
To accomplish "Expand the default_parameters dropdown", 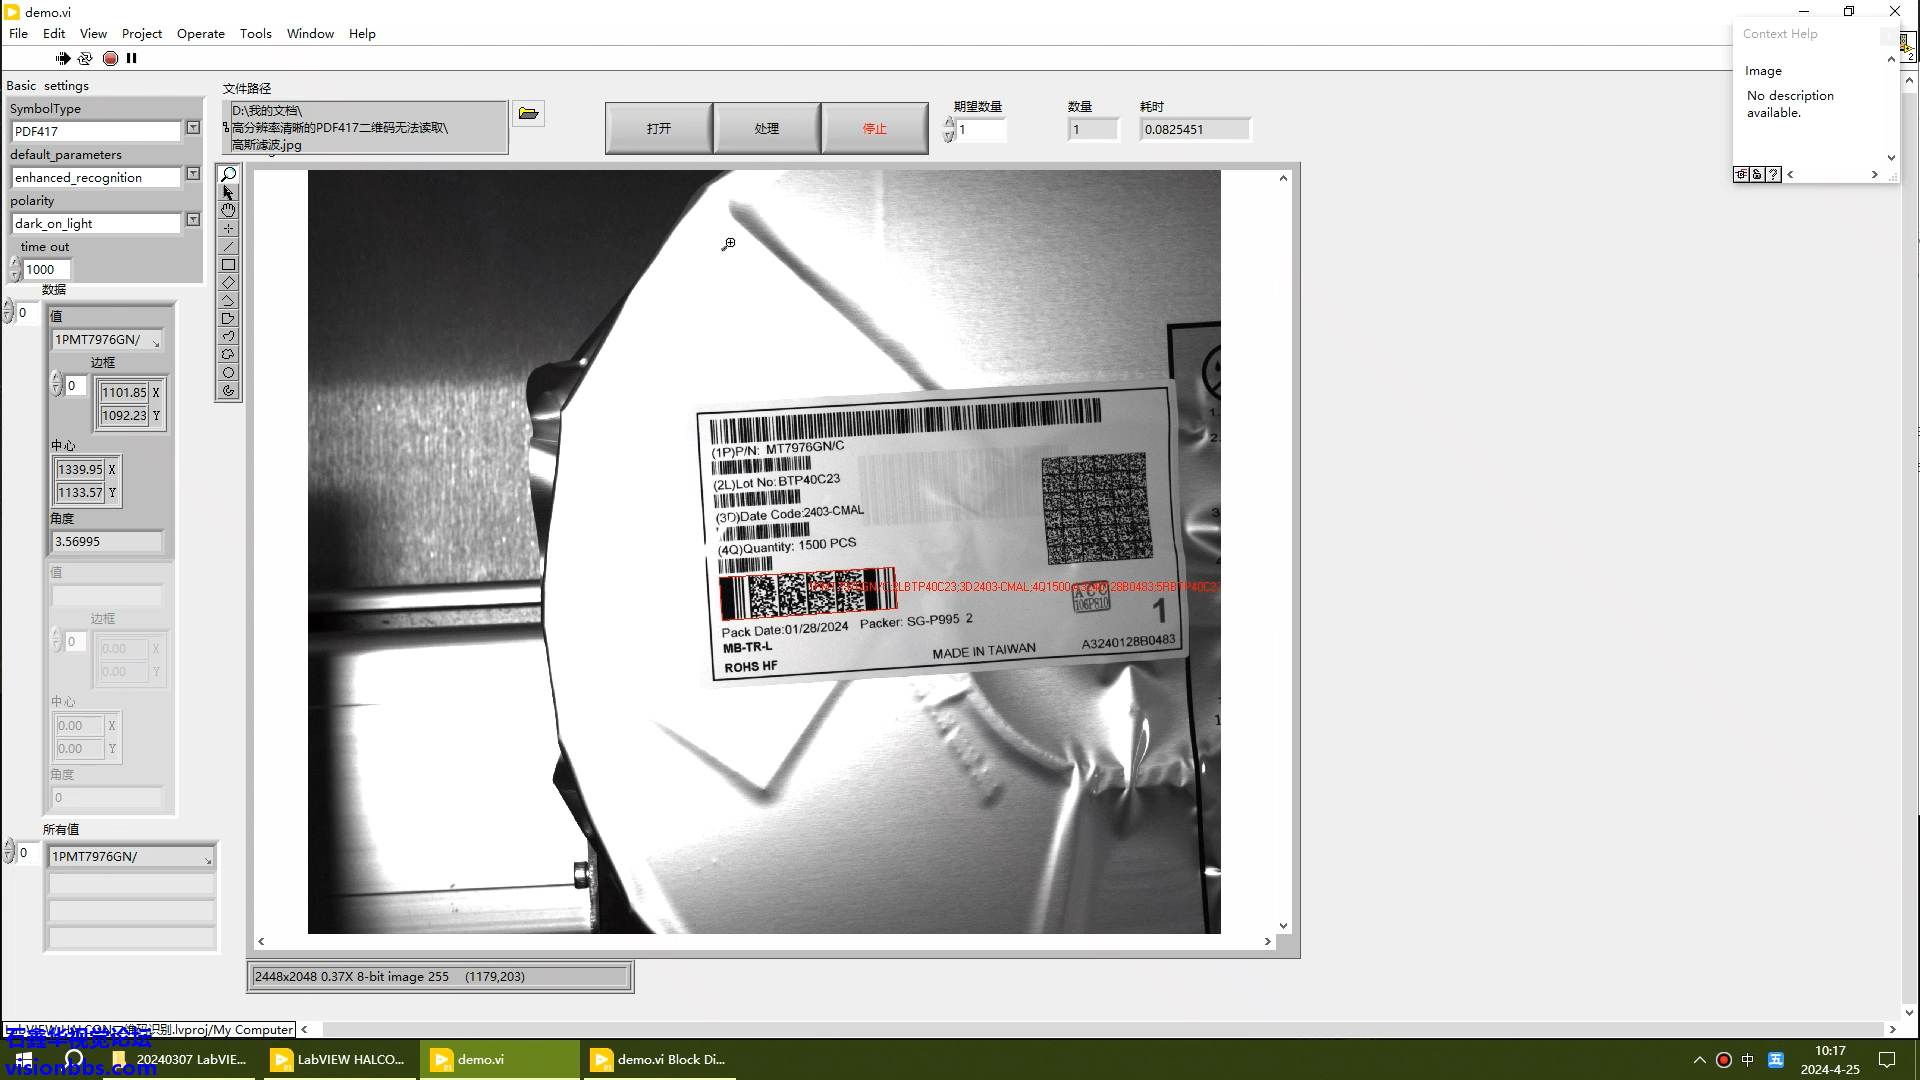I will [x=193, y=174].
